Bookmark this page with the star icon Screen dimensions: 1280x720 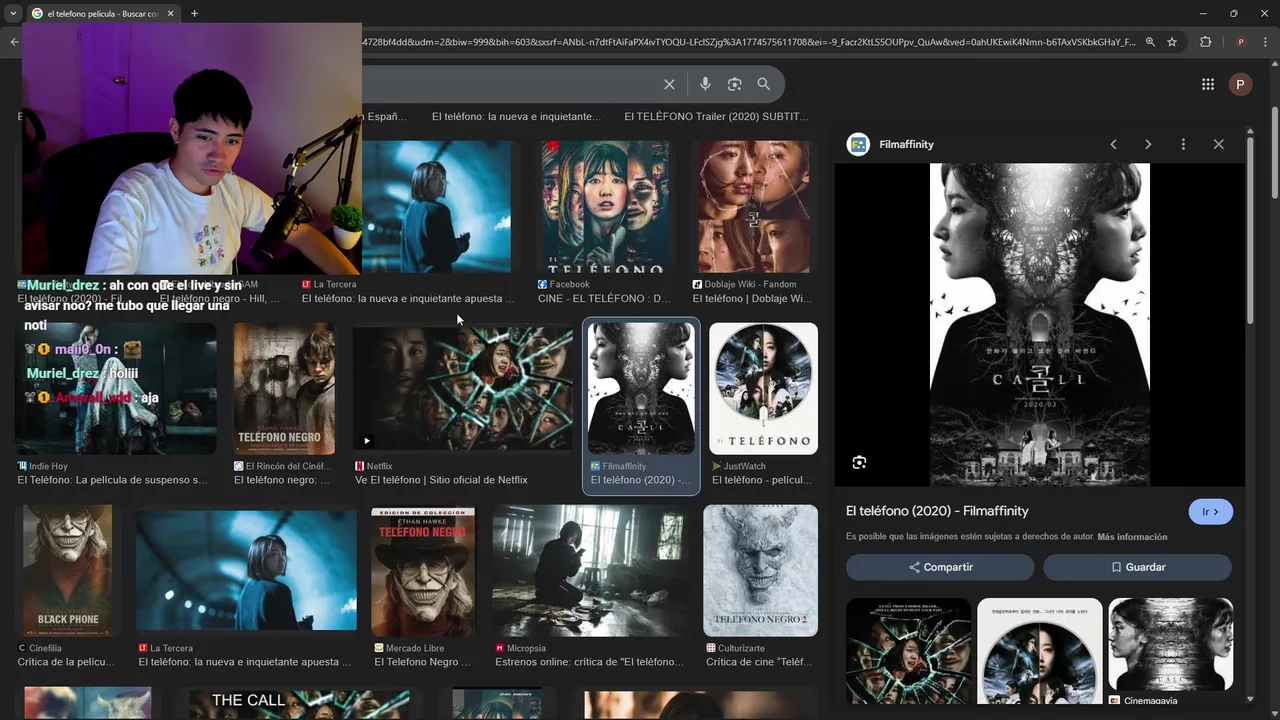pos(1172,42)
